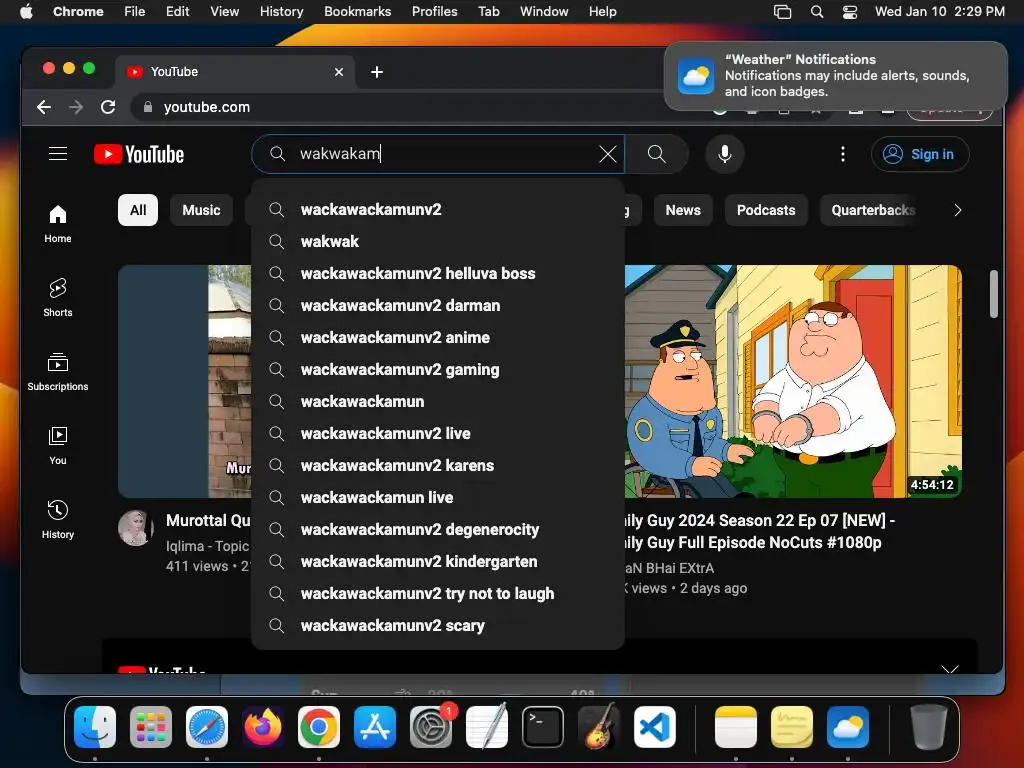
Task: Open the History menu in menu bar
Action: [x=281, y=12]
